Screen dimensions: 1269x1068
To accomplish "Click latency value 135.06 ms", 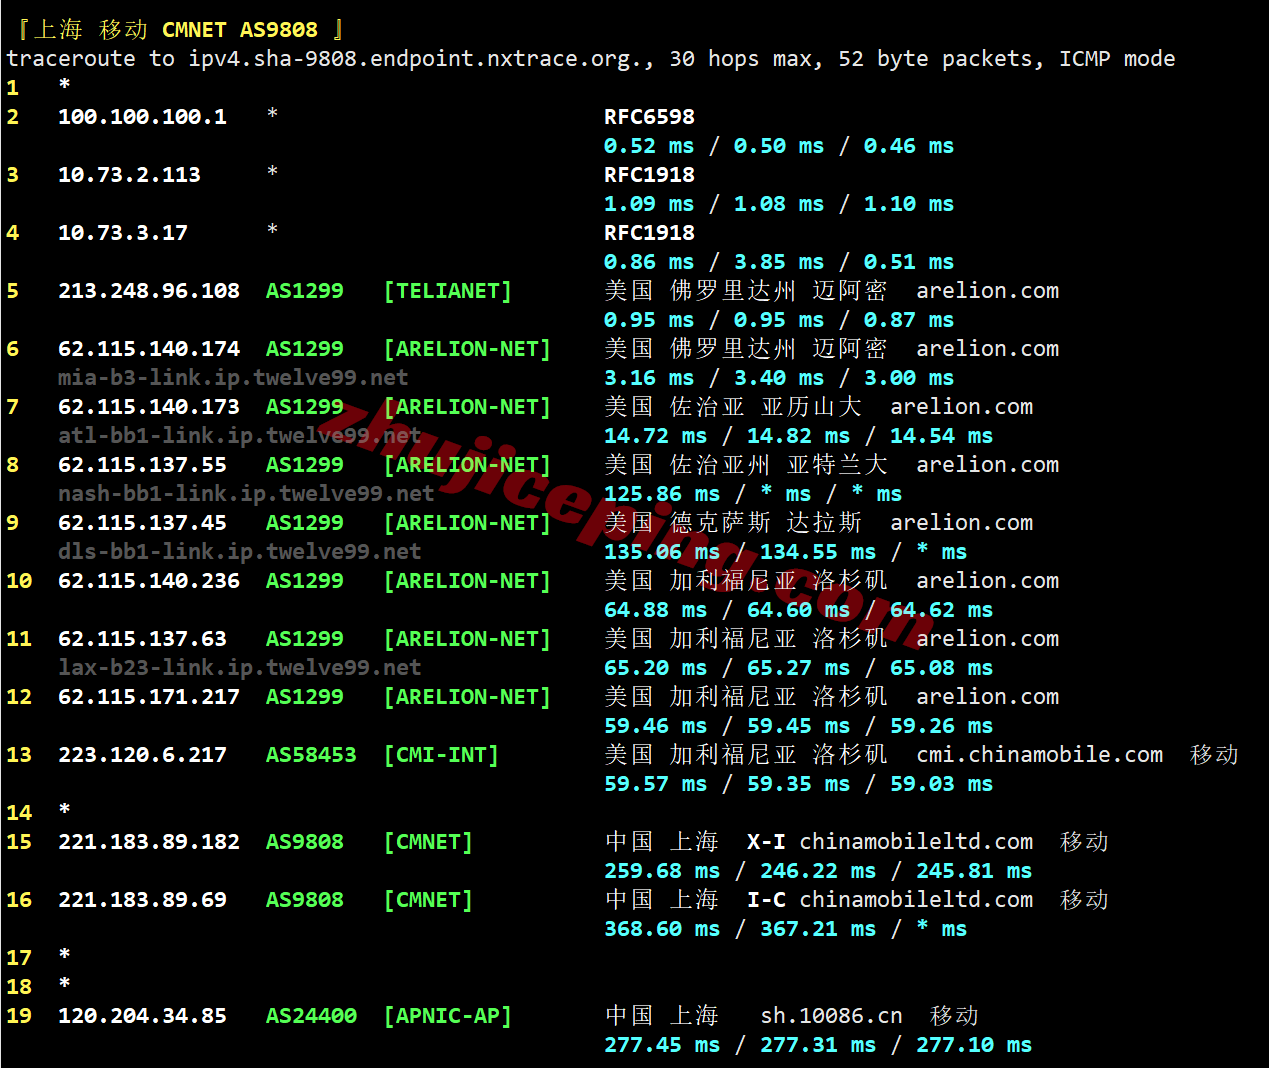I will [662, 552].
